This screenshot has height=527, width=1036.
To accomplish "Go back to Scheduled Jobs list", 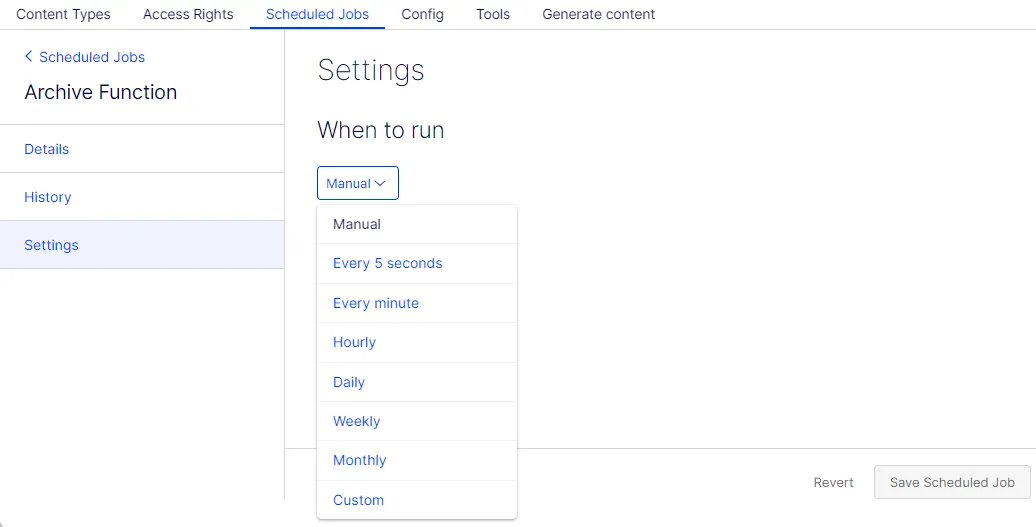I will (85, 57).
